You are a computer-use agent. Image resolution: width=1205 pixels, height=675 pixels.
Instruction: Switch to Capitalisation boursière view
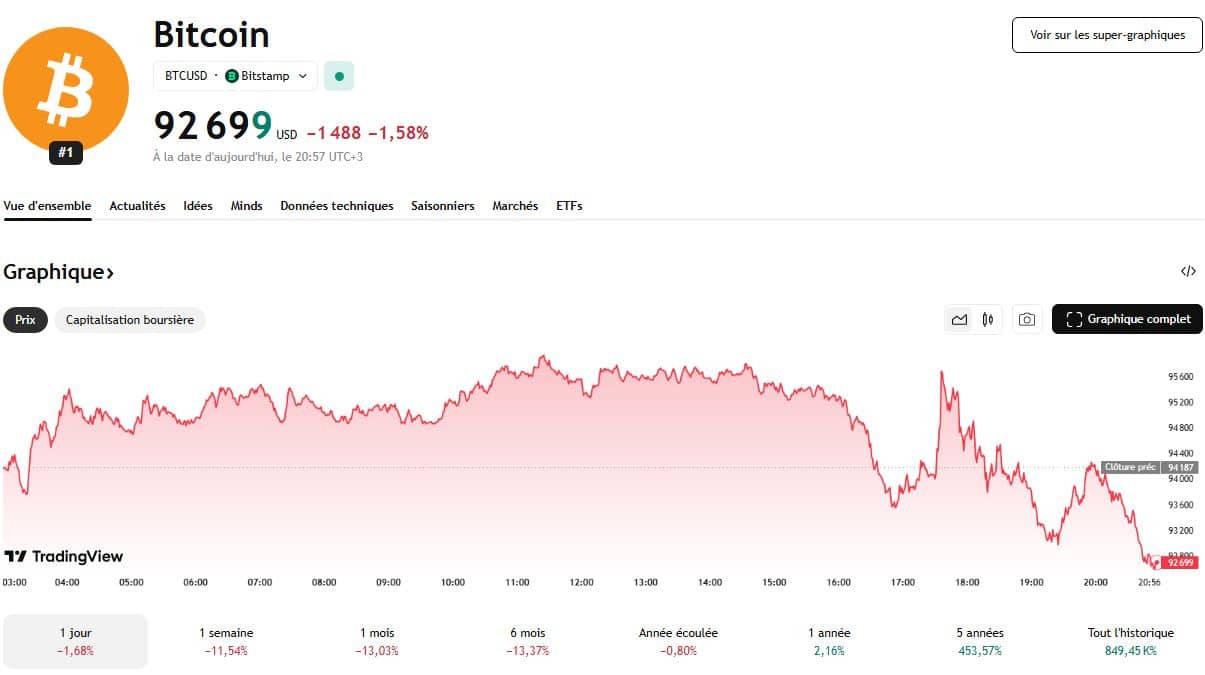[x=130, y=320]
